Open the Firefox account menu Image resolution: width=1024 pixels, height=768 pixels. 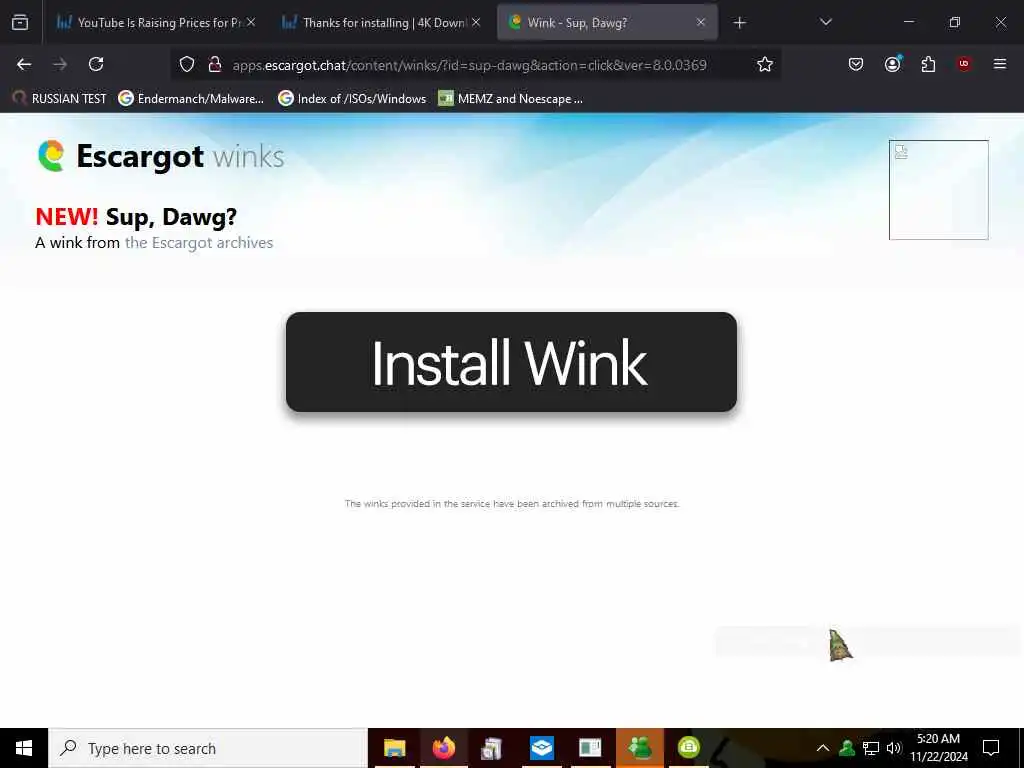[x=892, y=64]
